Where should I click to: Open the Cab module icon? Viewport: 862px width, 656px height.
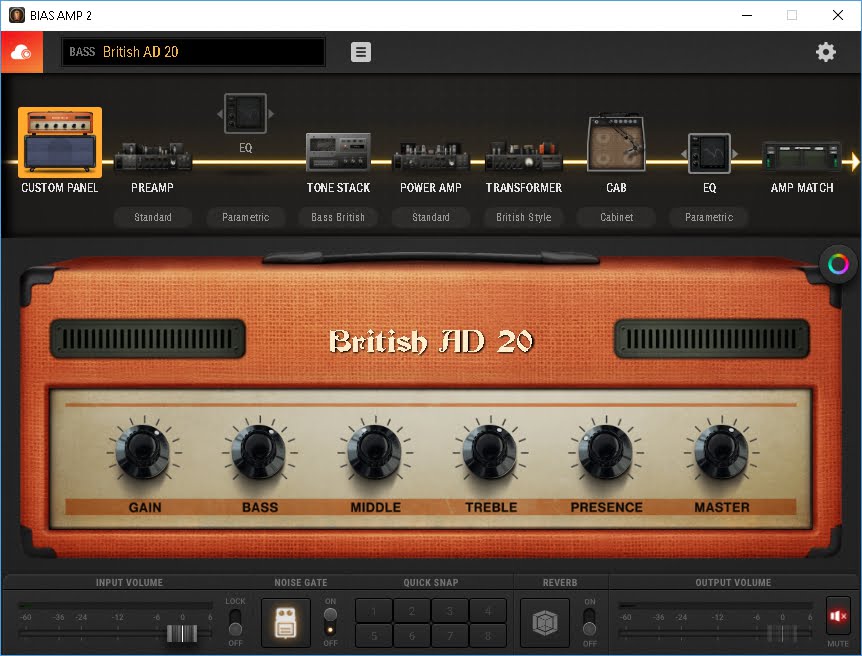point(616,143)
